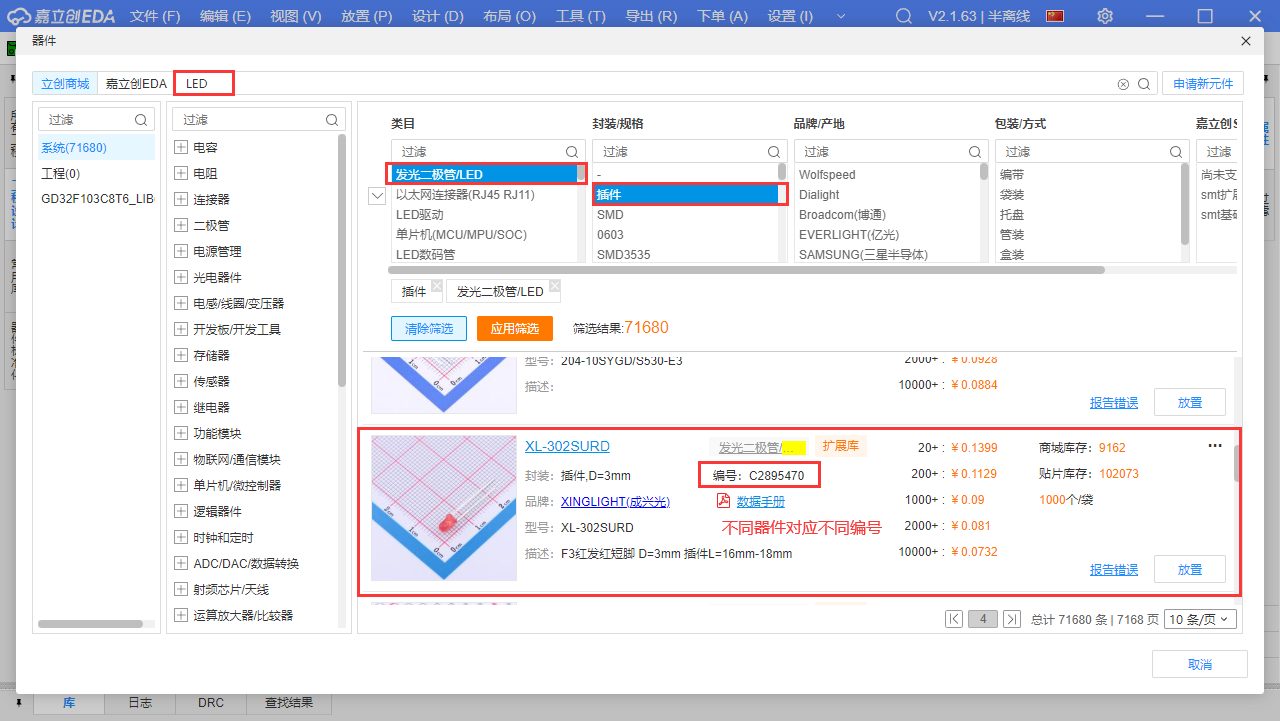Click search icon in library filter box
Screen dimensions: 1280x721
(141, 120)
